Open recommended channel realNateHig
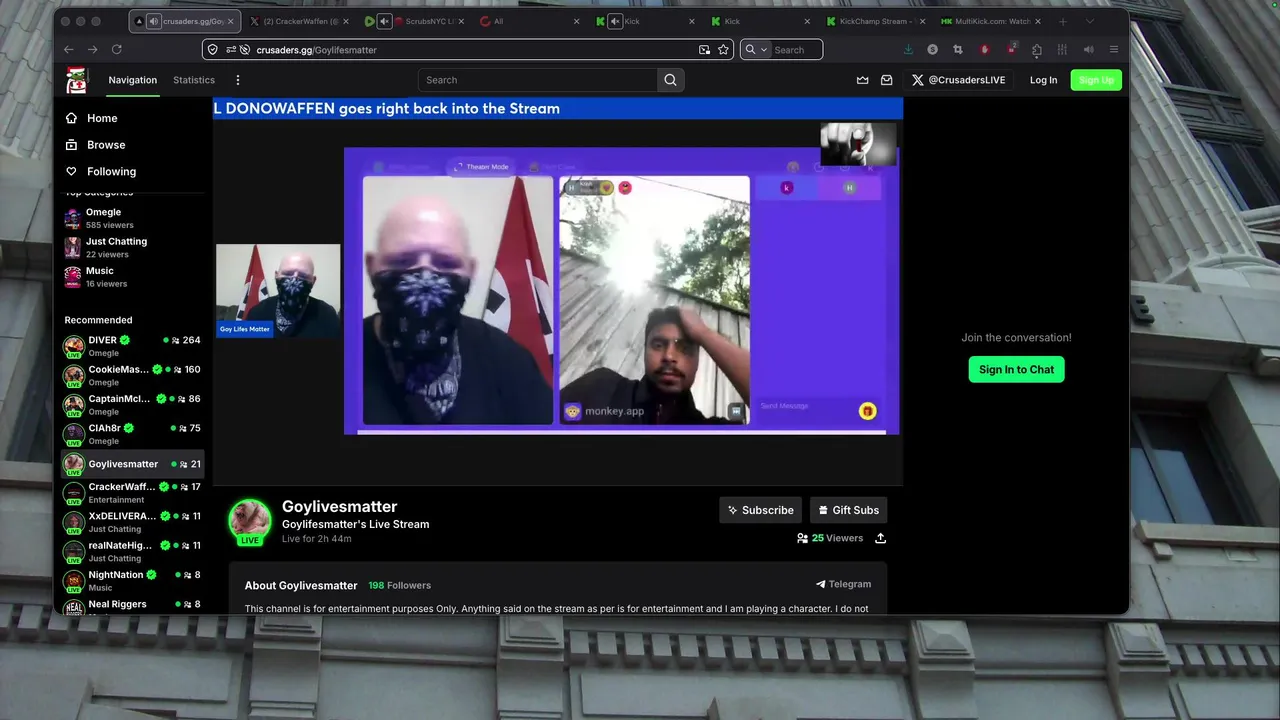The width and height of the screenshot is (1280, 720). click(x=134, y=551)
